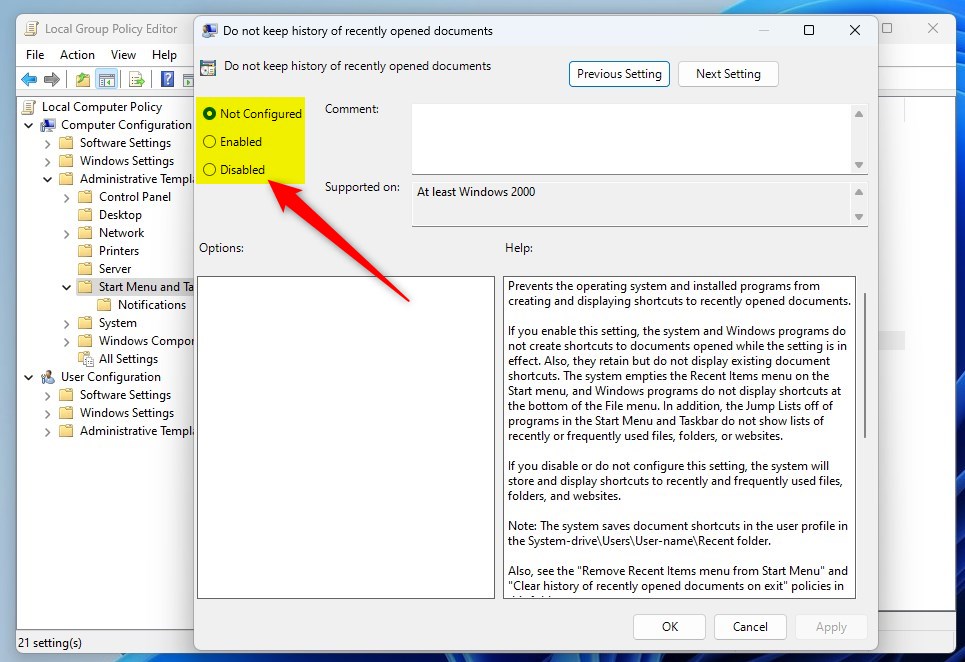
Task: Collapse the Start Menu and Taskbar node
Action: click(x=66, y=287)
